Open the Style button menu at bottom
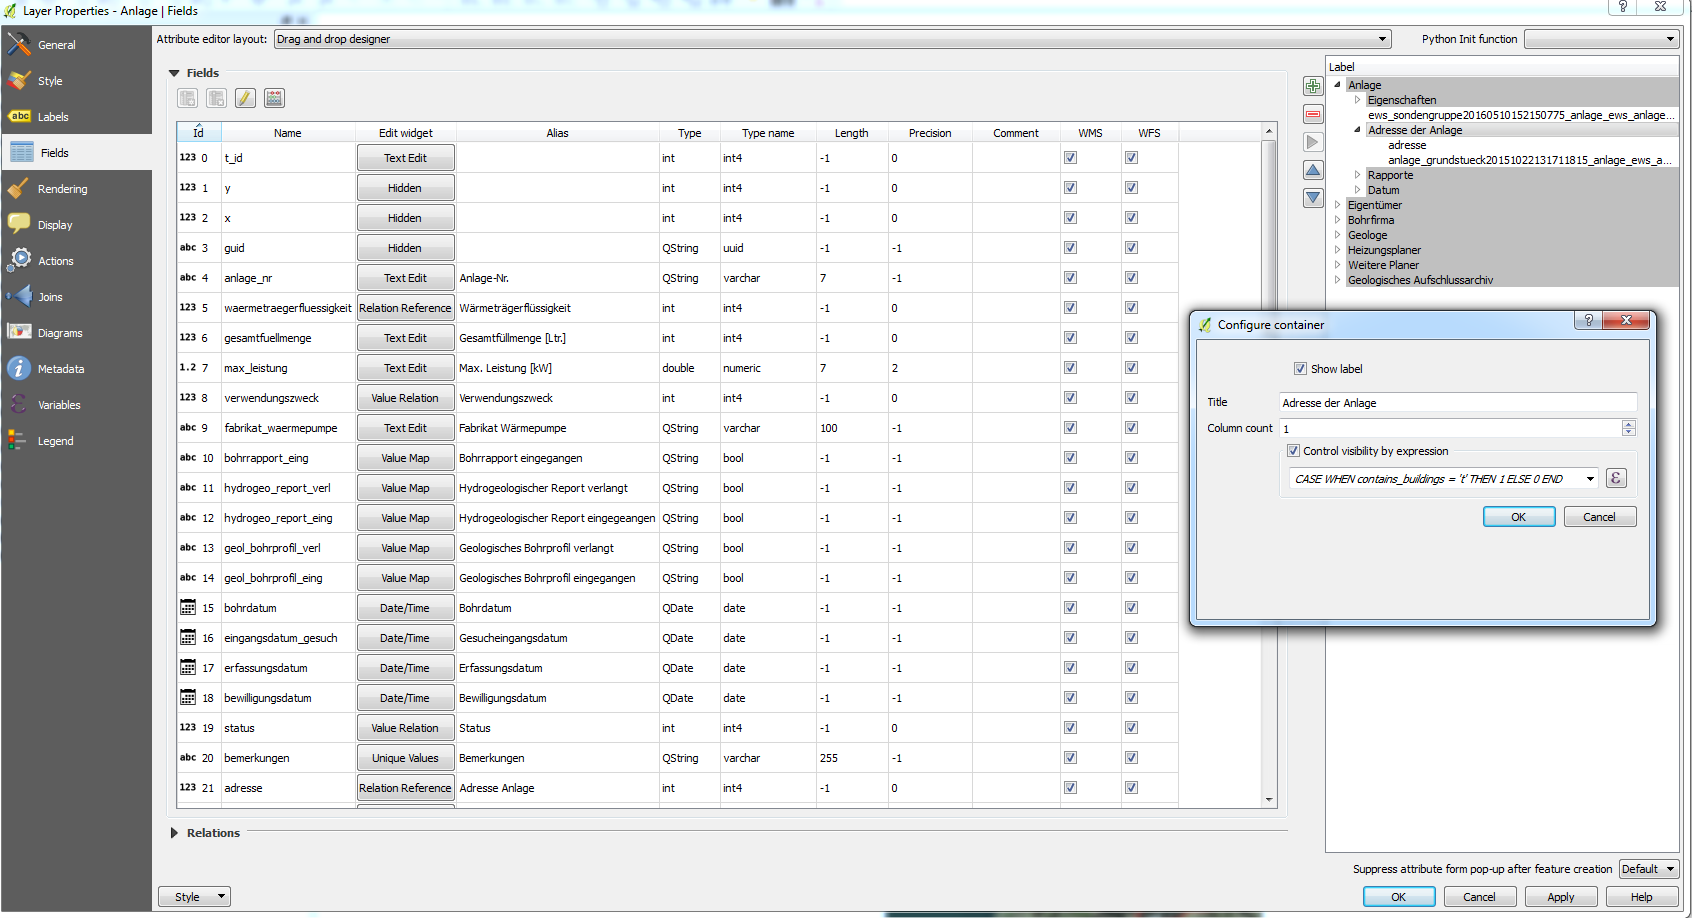1692x918 pixels. pos(194,897)
